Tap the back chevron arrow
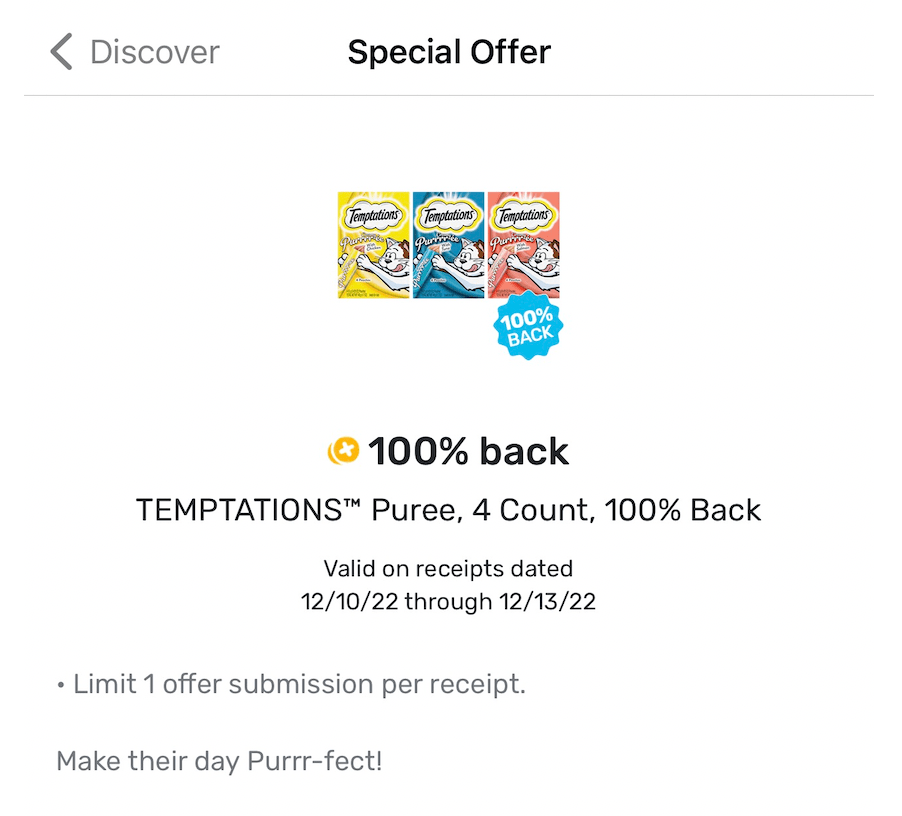The height and width of the screenshot is (816, 902). tap(62, 52)
